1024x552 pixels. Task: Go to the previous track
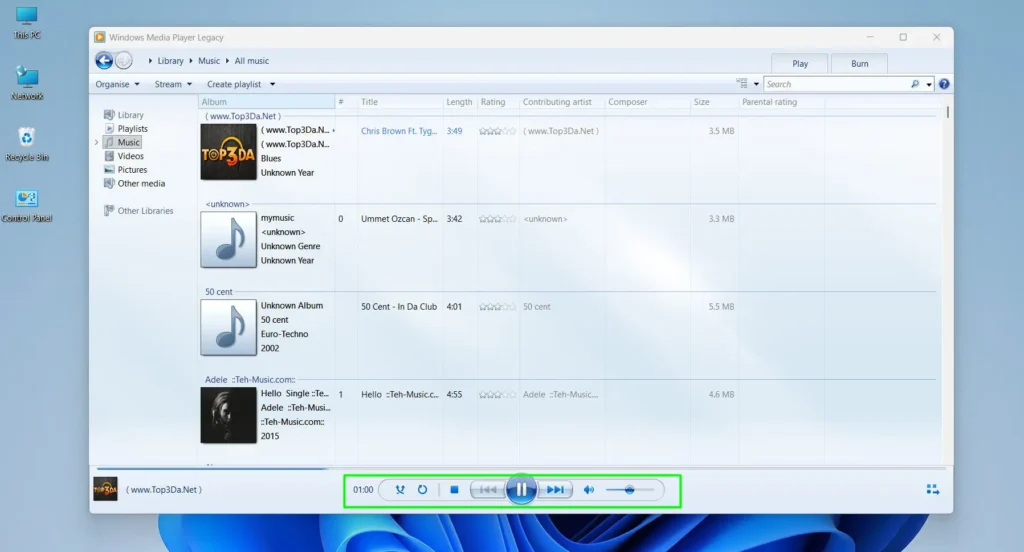(x=487, y=490)
